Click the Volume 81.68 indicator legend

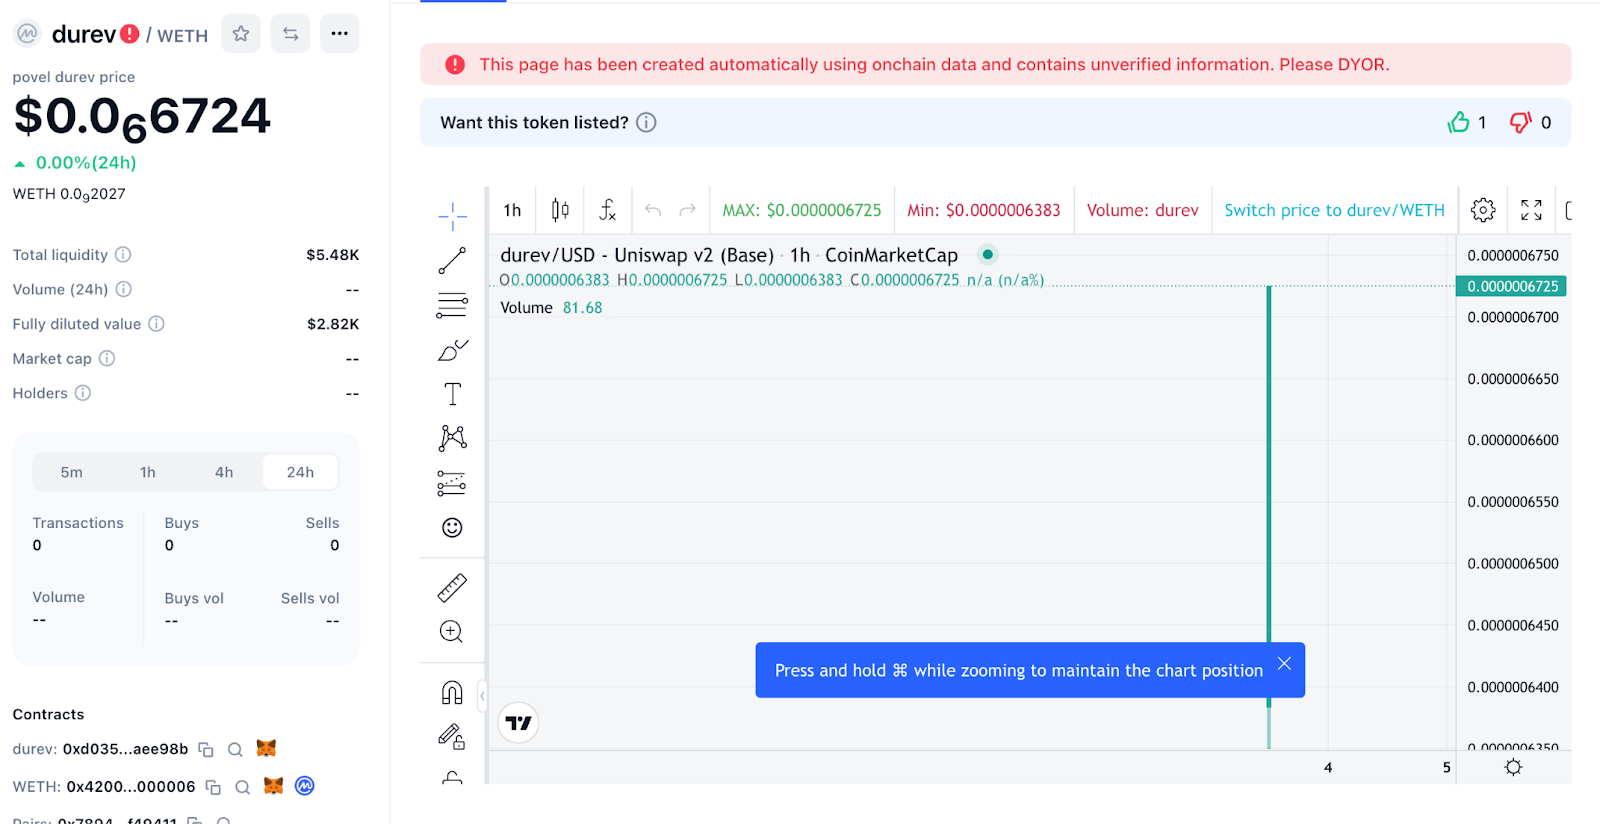pos(551,308)
